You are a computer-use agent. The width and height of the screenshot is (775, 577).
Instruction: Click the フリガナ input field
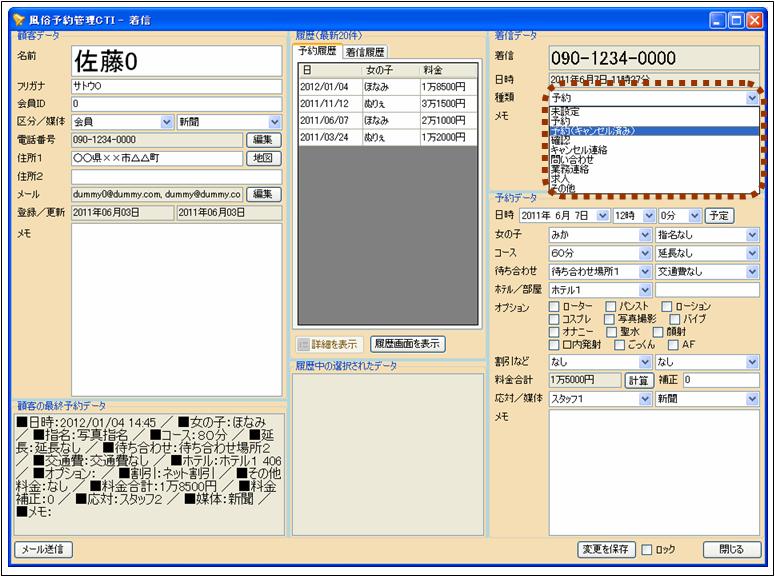coord(176,86)
